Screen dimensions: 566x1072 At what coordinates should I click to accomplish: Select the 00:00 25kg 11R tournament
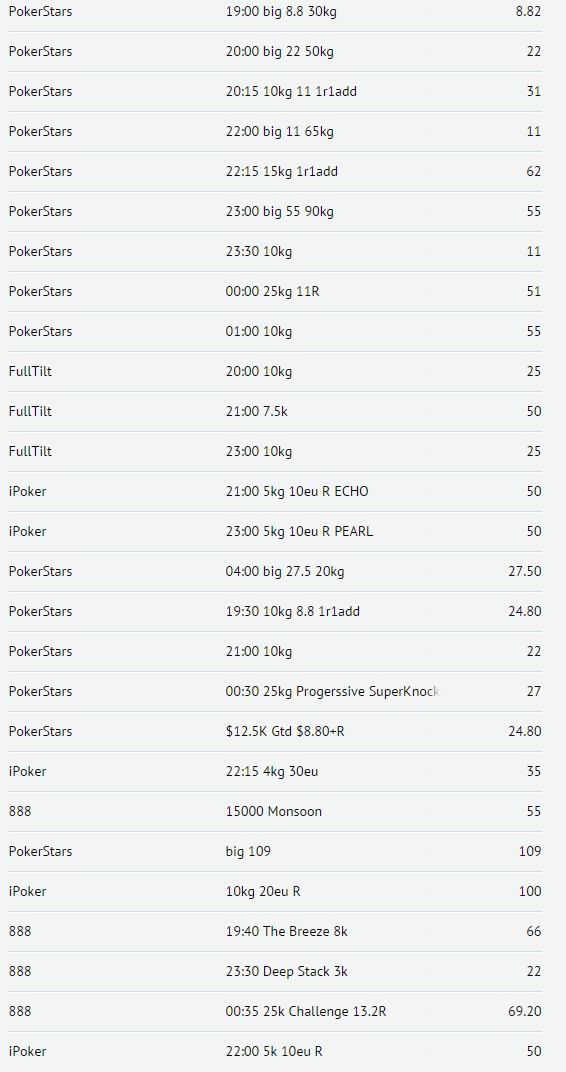point(272,291)
